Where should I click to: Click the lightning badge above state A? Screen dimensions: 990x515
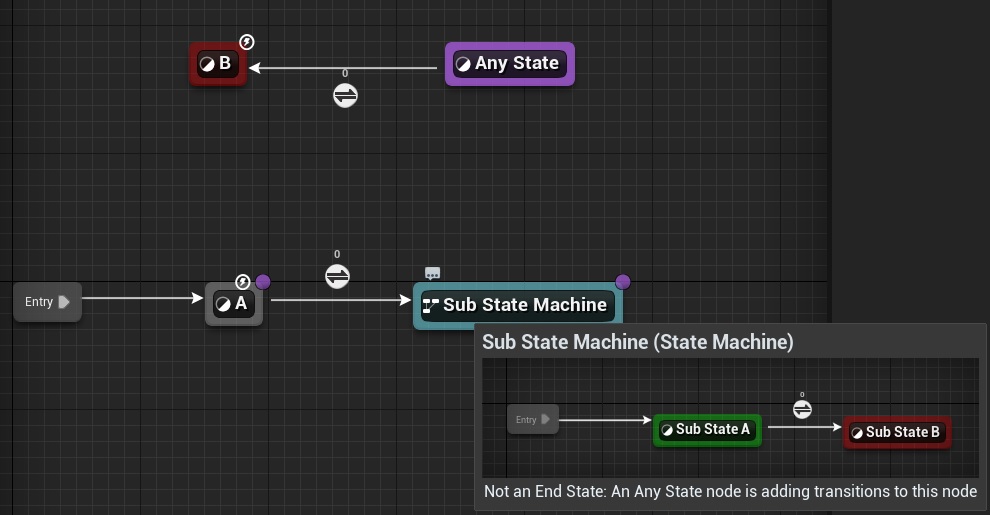243,282
